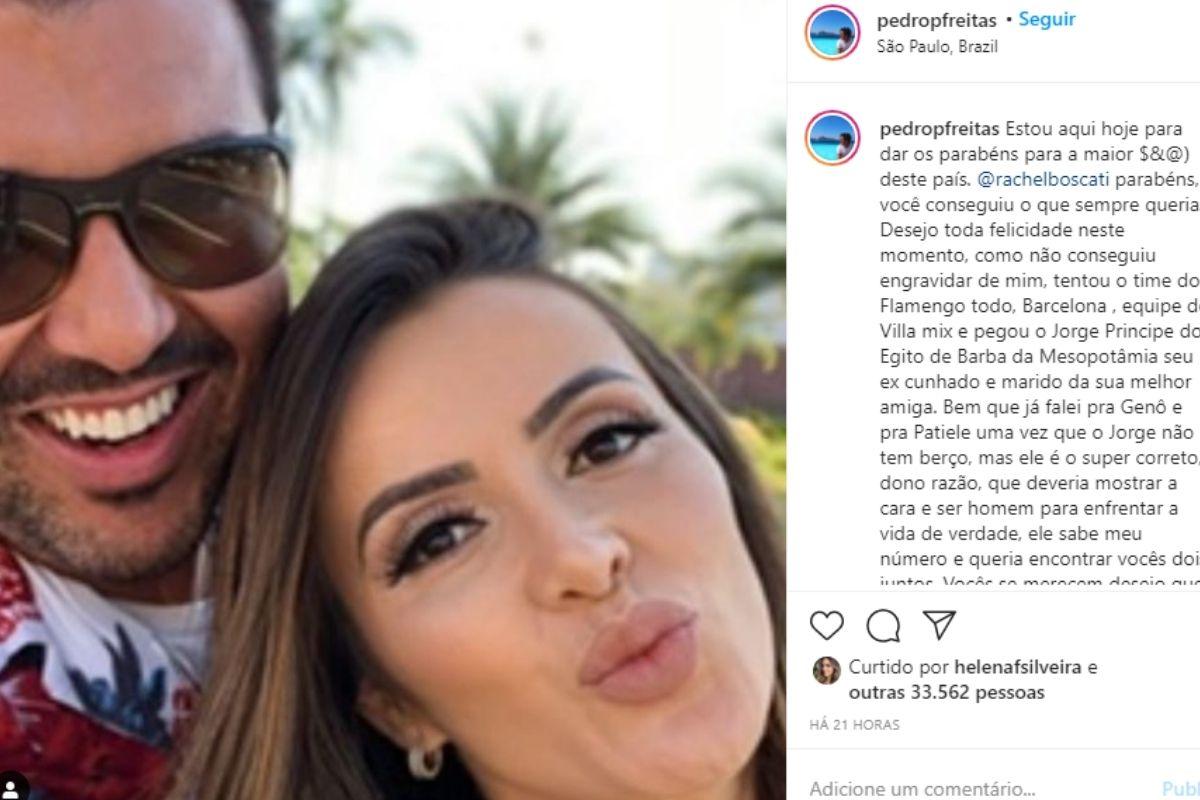This screenshot has width=1200, height=800.
Task: Open the pedropfreitas avatar beside the caption
Action: coord(832,138)
